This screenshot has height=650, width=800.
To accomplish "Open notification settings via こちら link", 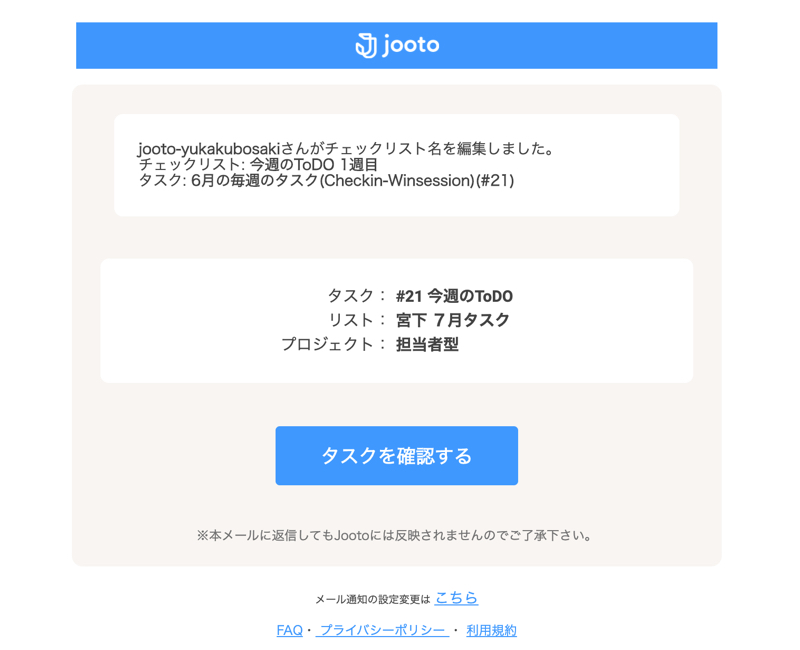I will [456, 597].
